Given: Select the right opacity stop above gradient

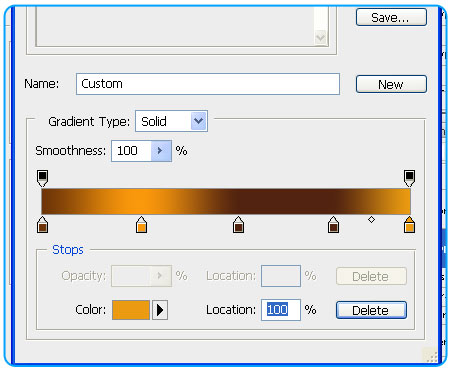Looking at the screenshot, I should tap(409, 178).
